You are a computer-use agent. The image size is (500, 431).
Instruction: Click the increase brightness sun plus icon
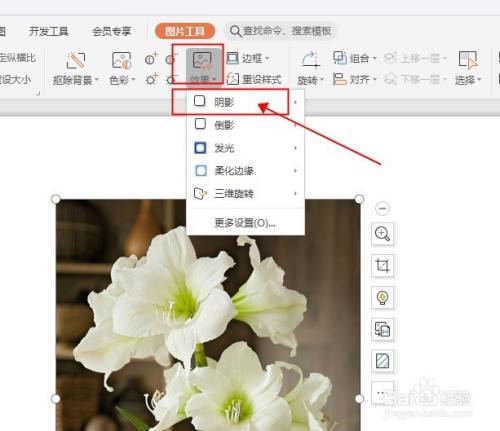[151, 80]
